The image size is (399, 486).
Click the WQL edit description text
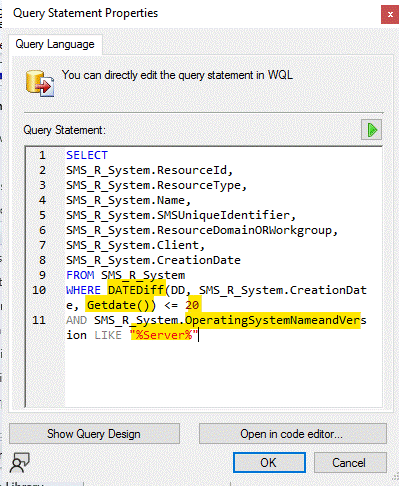(x=177, y=75)
